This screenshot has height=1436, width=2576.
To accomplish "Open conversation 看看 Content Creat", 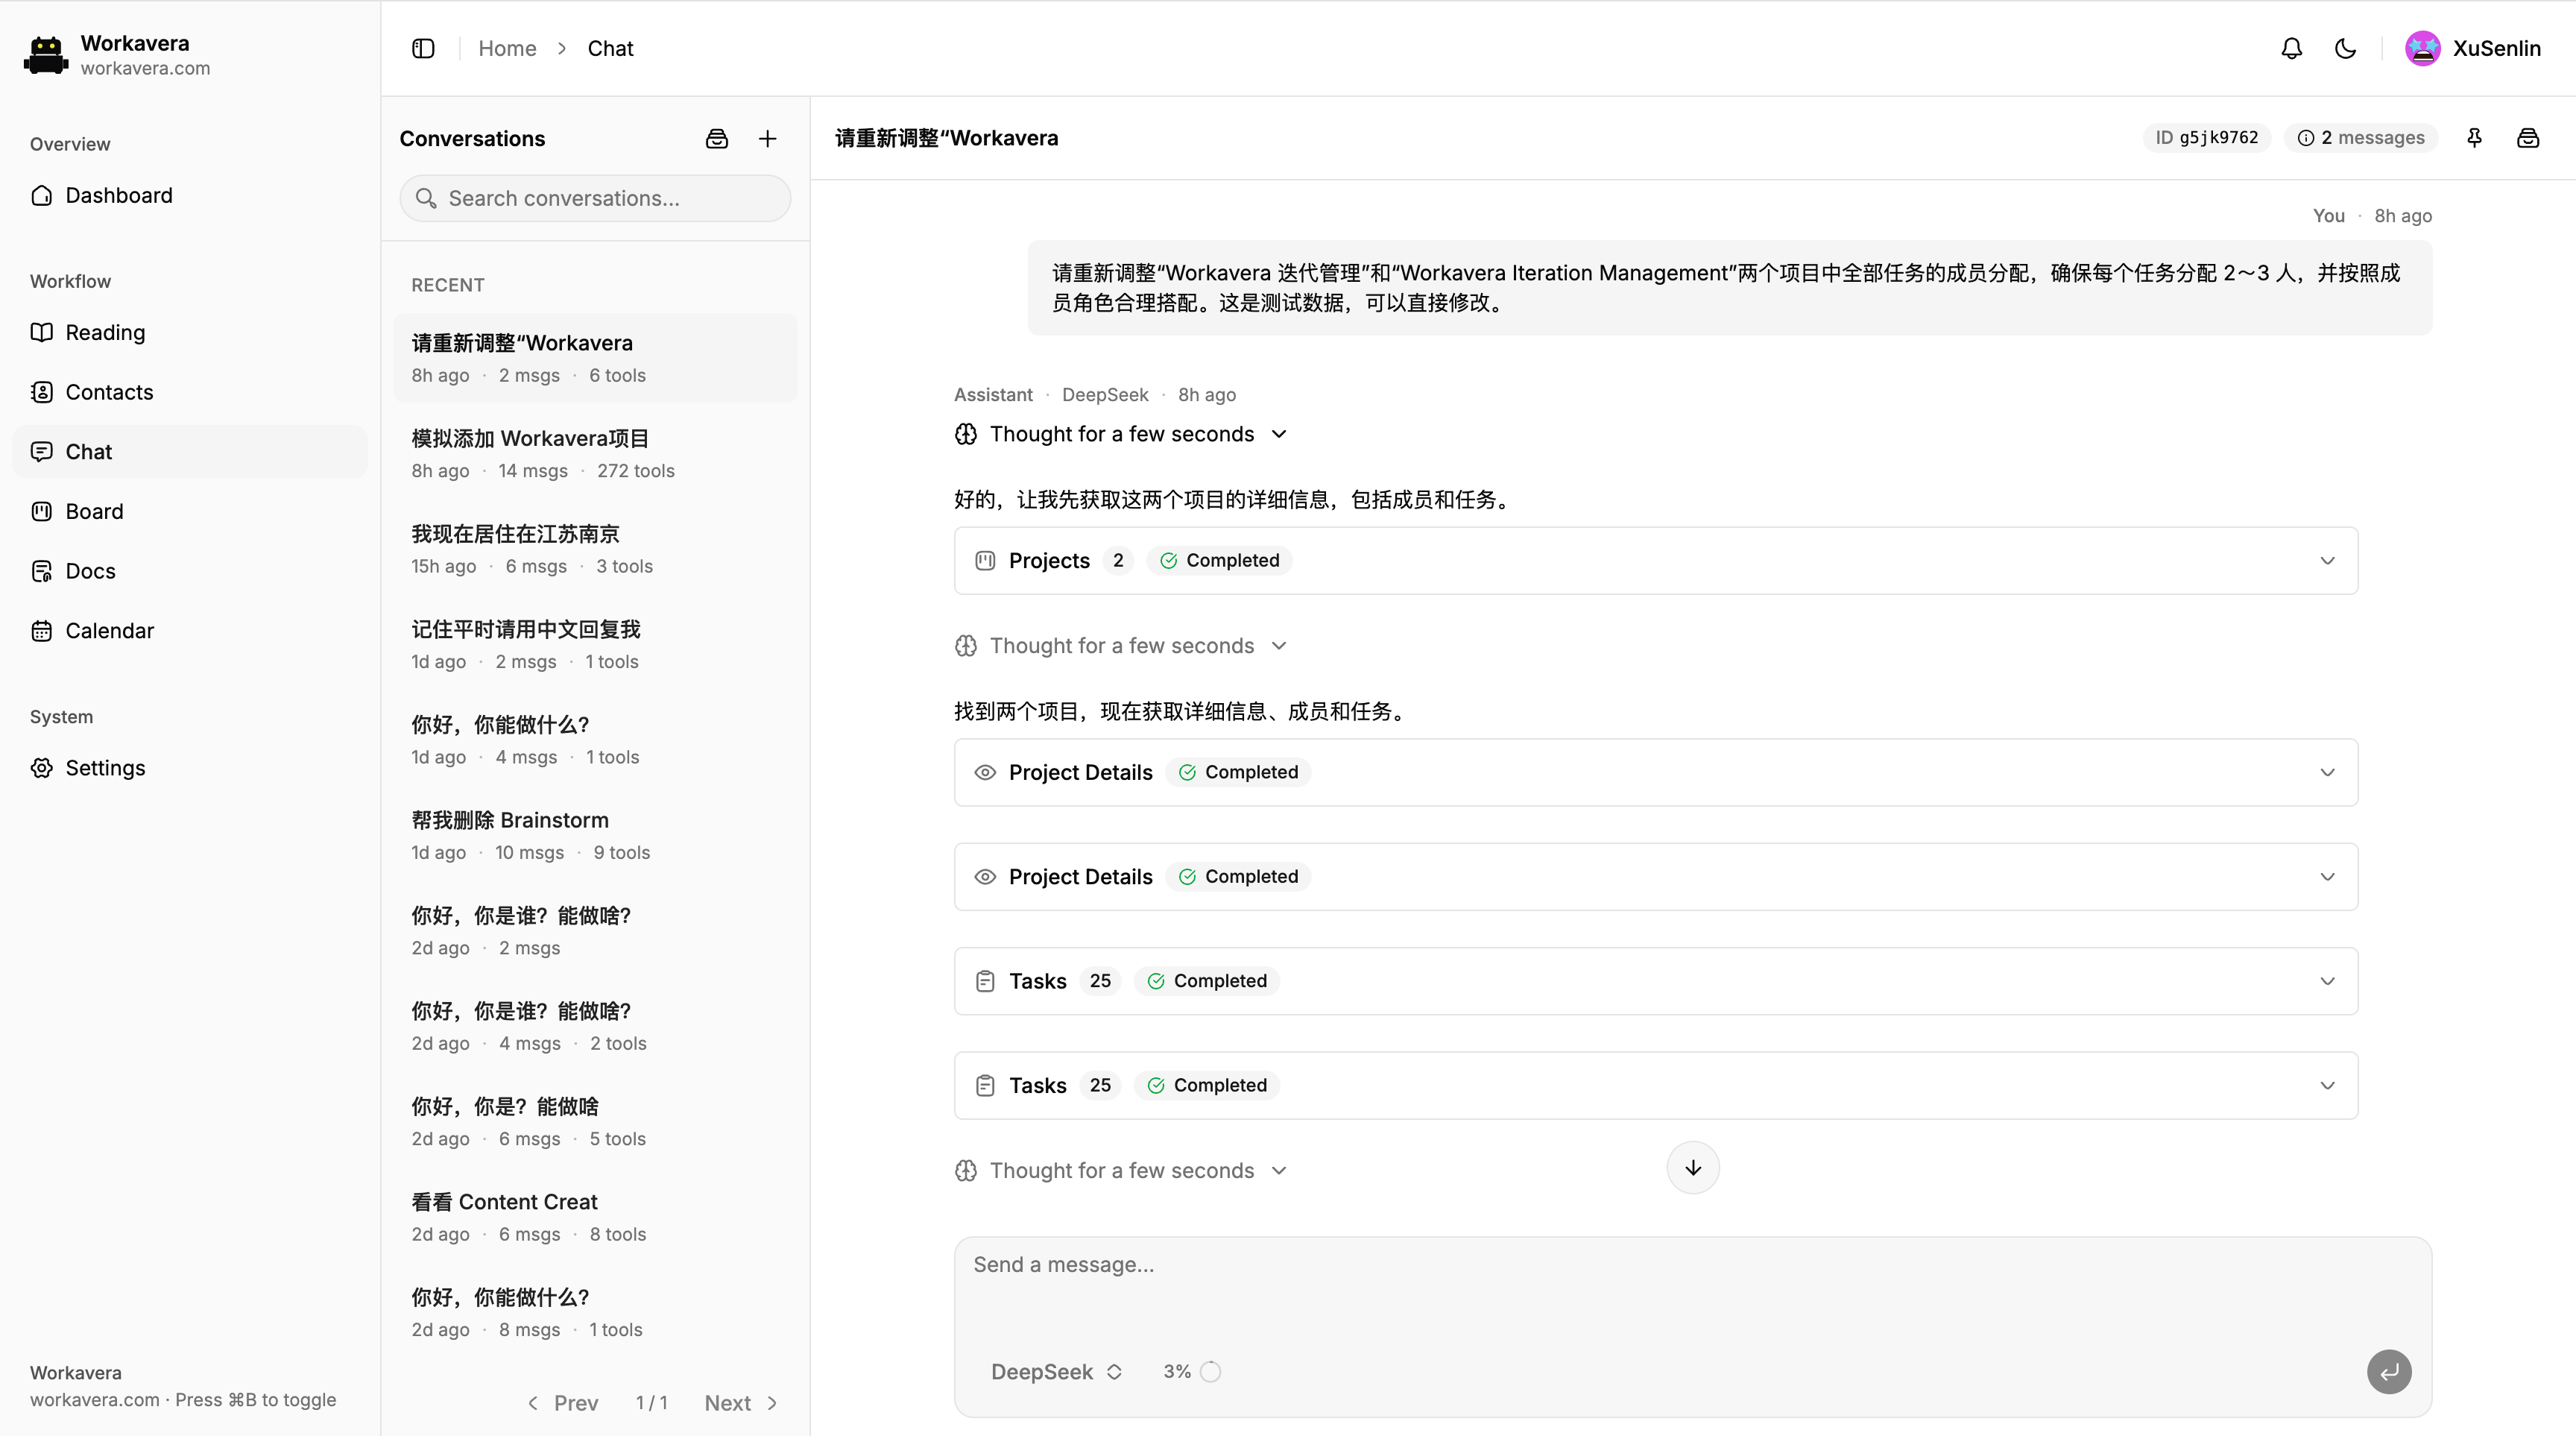I will click(x=595, y=1217).
